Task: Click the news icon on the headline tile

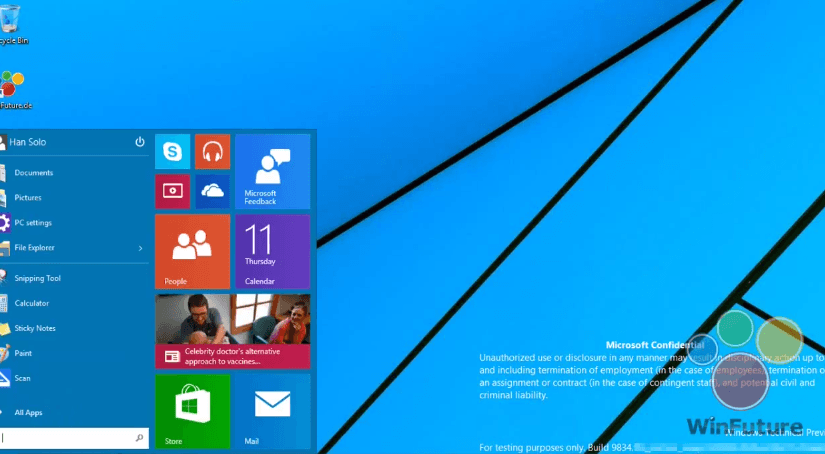Action: click(172, 357)
